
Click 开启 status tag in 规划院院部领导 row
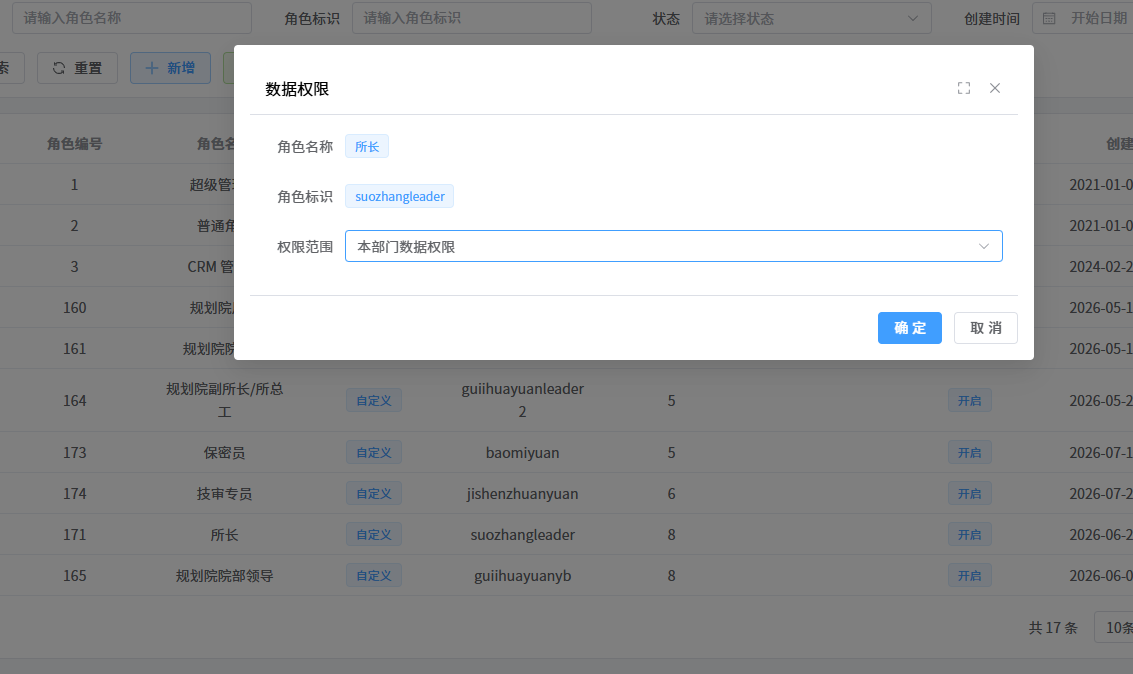pyautogui.click(x=970, y=576)
